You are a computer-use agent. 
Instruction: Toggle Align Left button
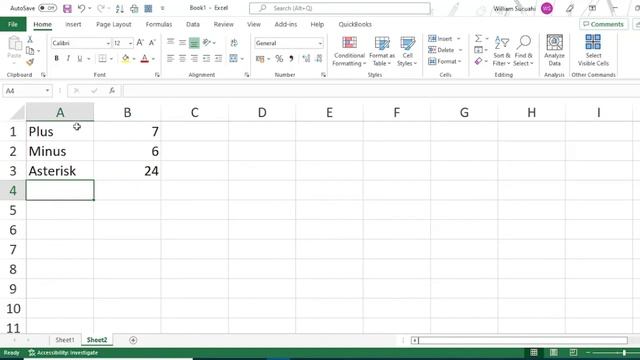tap(171, 59)
